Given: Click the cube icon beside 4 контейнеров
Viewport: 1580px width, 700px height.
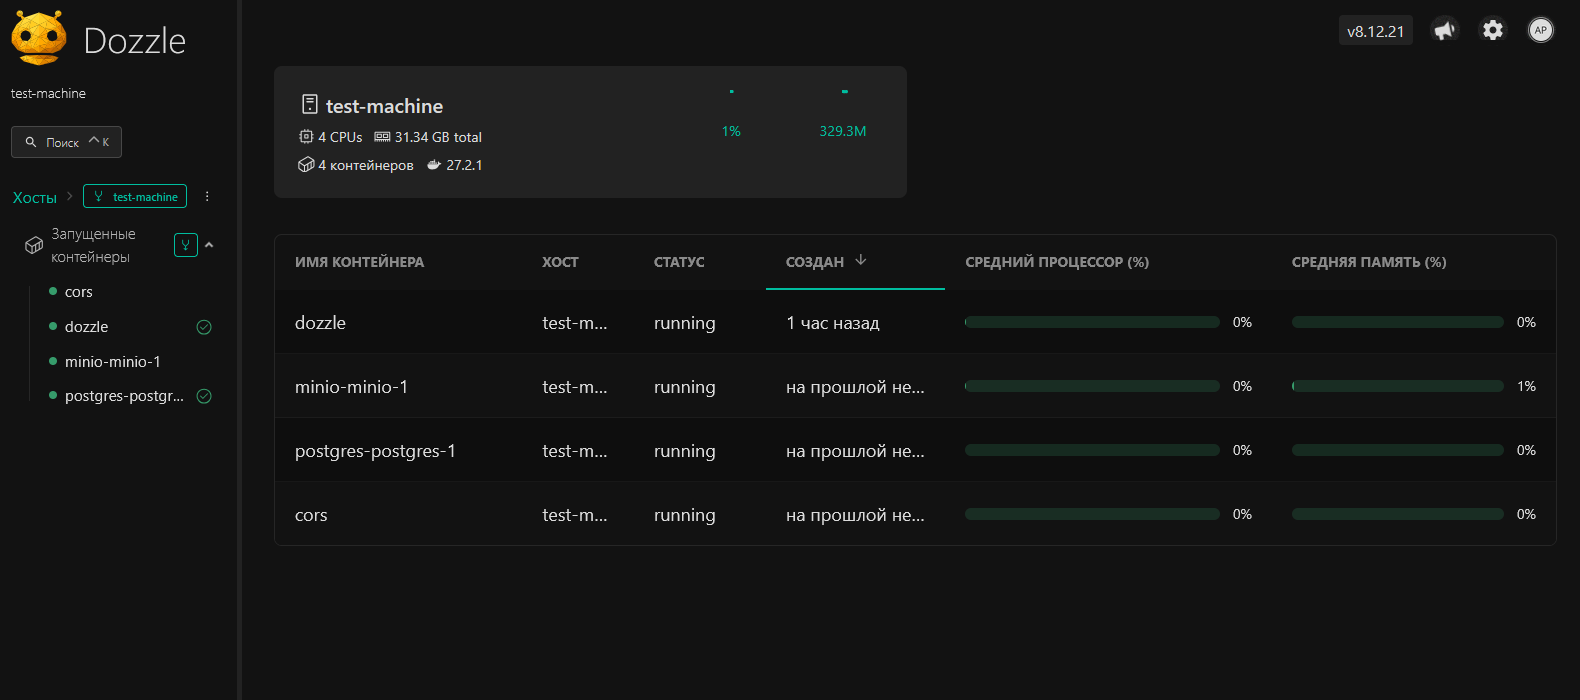Looking at the screenshot, I should [306, 164].
